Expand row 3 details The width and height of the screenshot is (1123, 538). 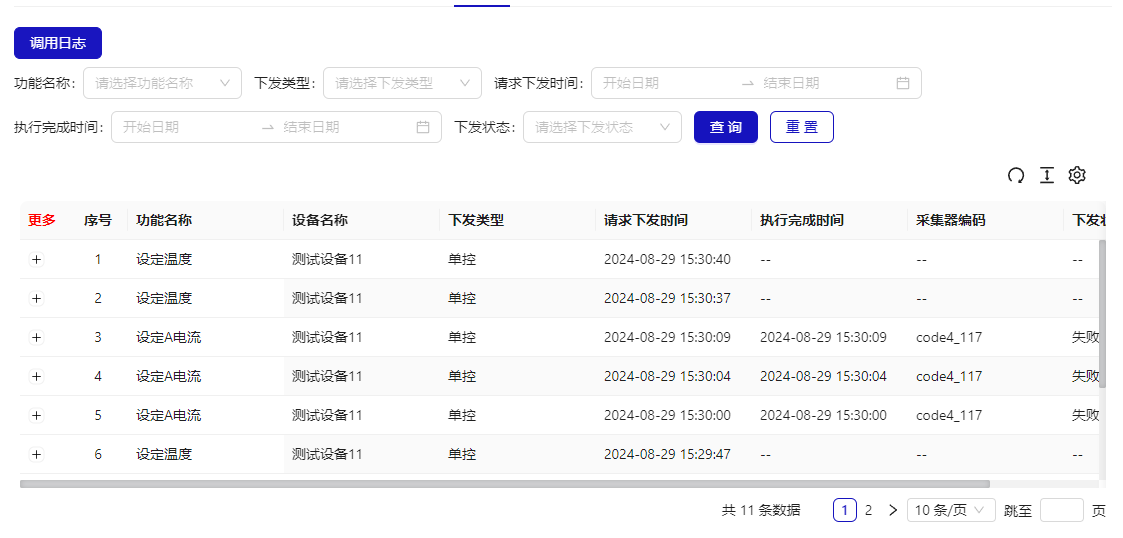(x=37, y=338)
